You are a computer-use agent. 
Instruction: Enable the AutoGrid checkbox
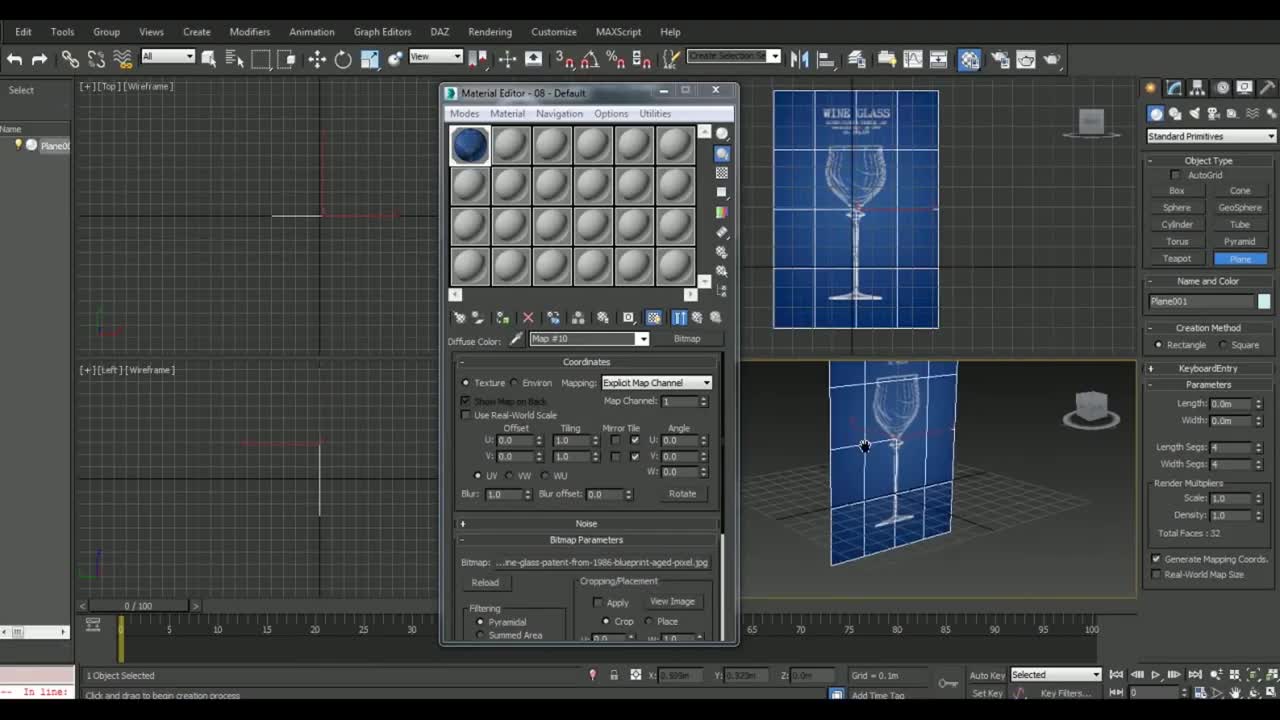[1175, 175]
